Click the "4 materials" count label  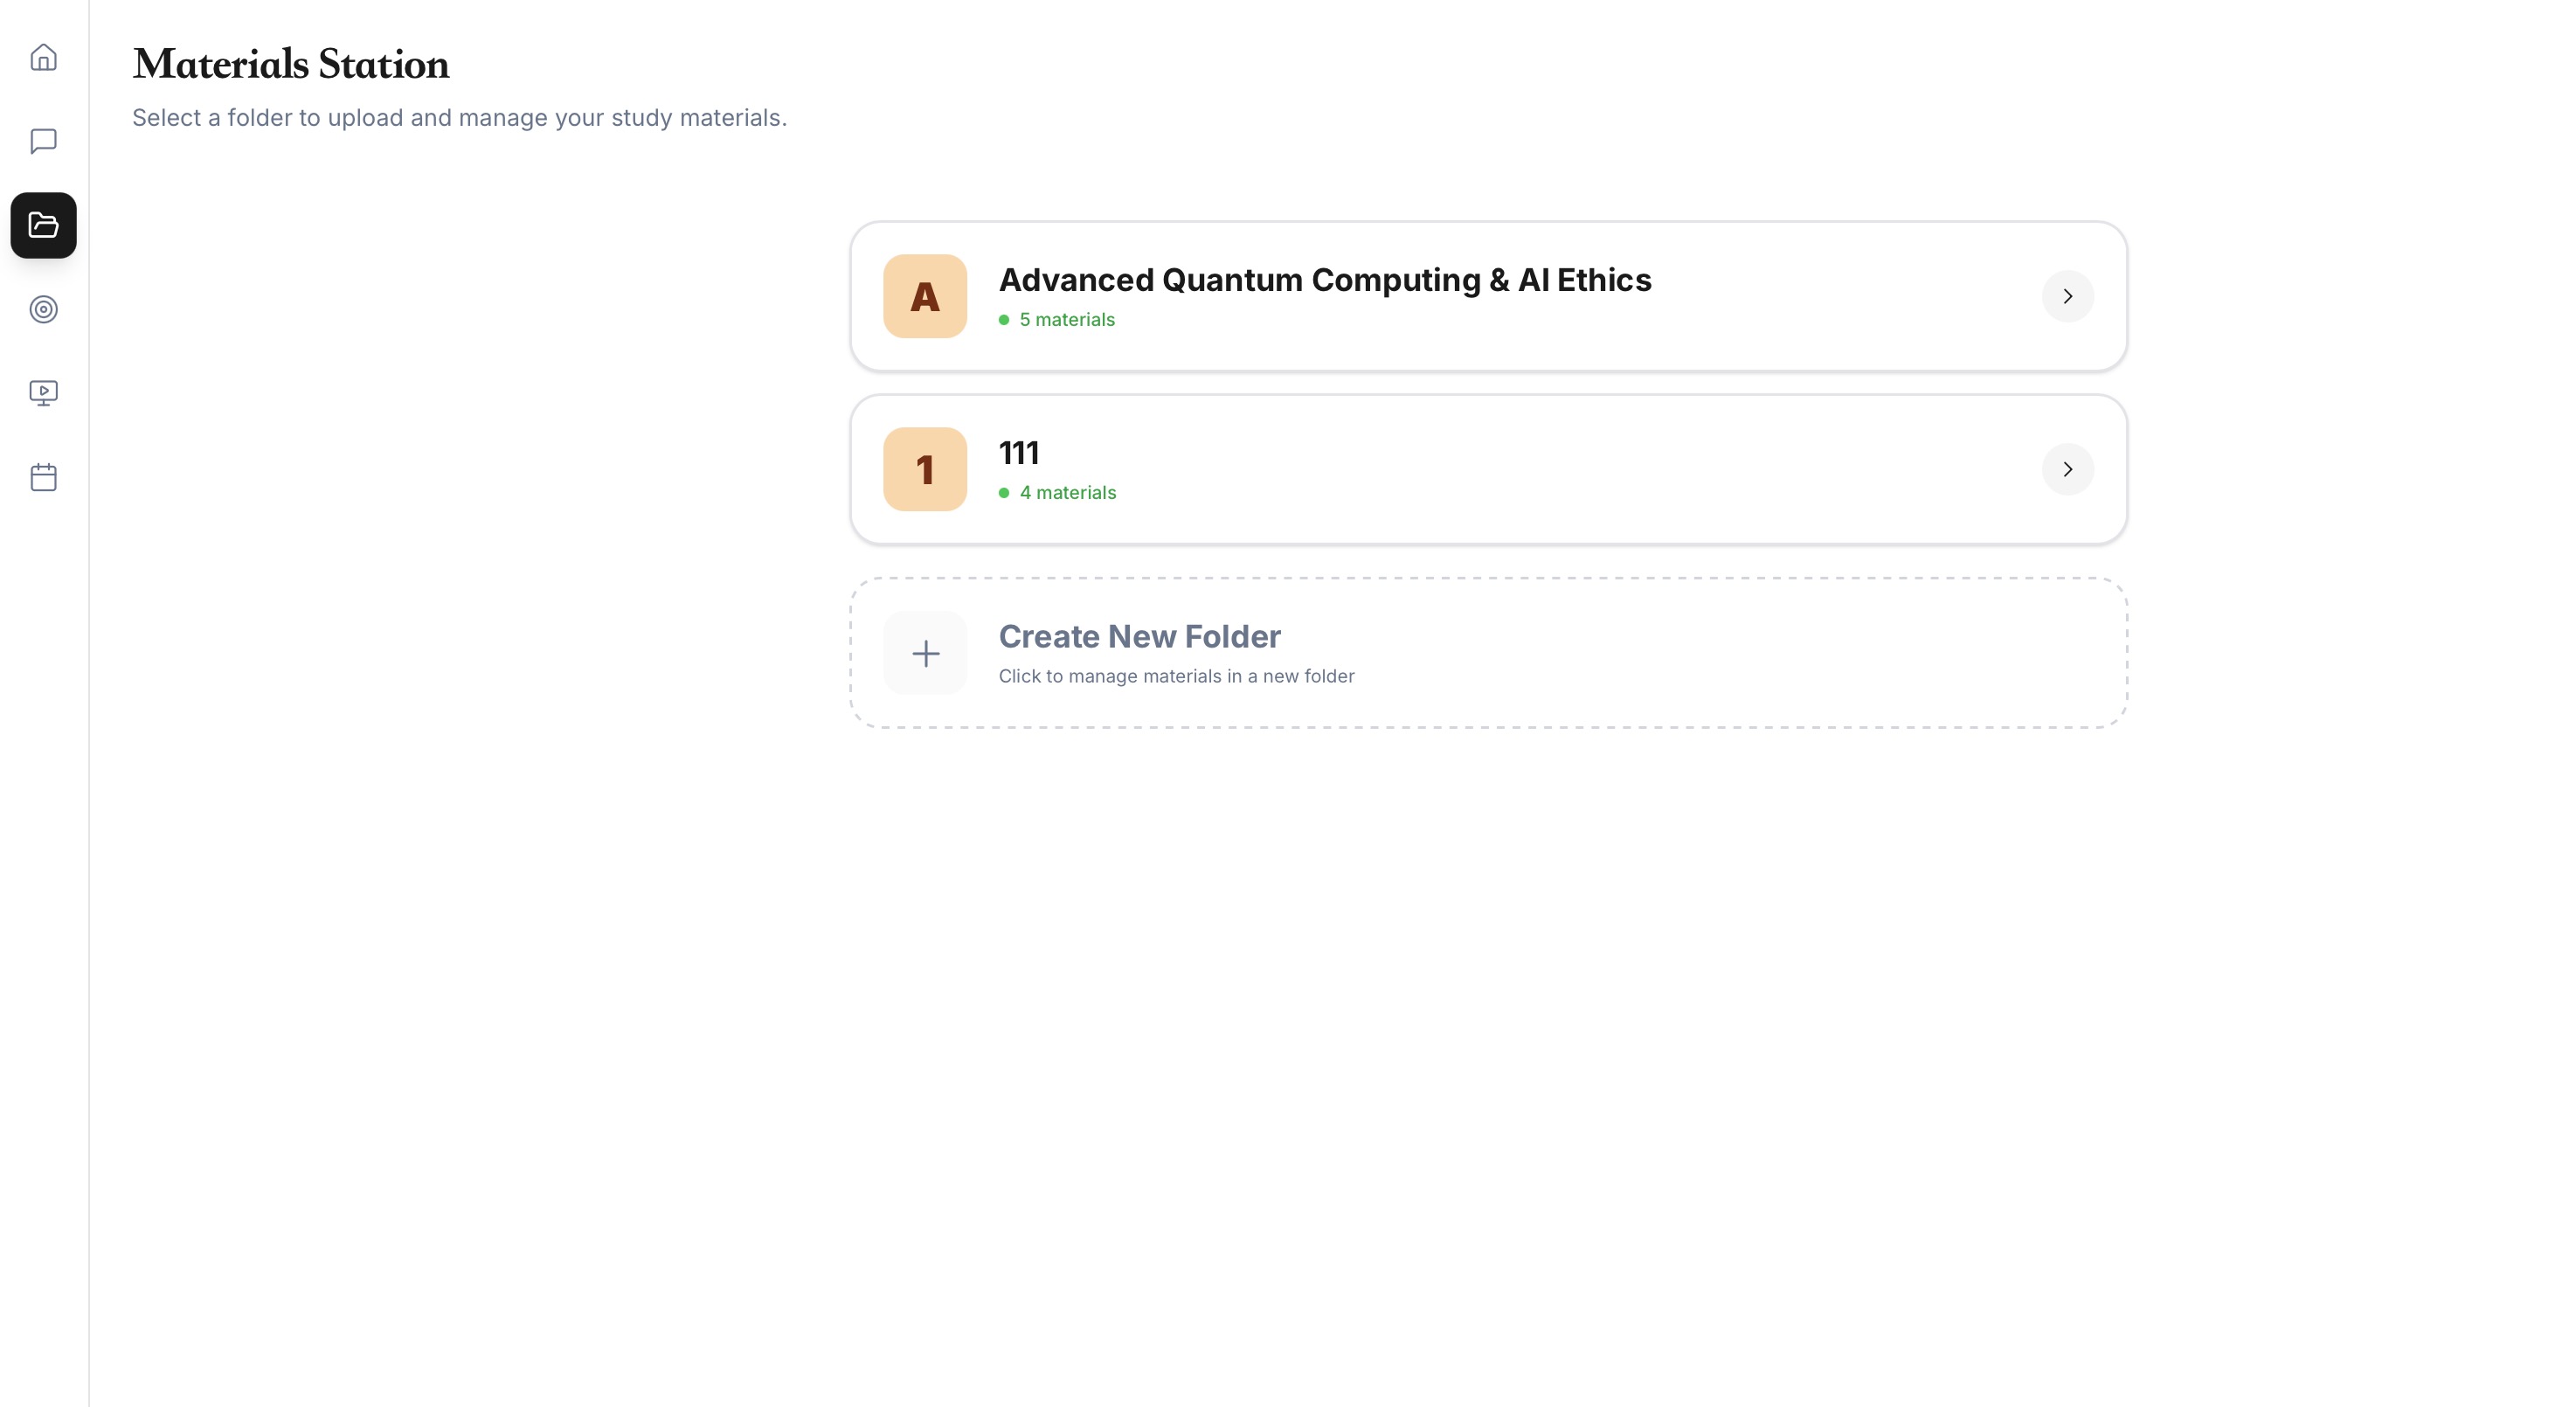[1067, 493]
